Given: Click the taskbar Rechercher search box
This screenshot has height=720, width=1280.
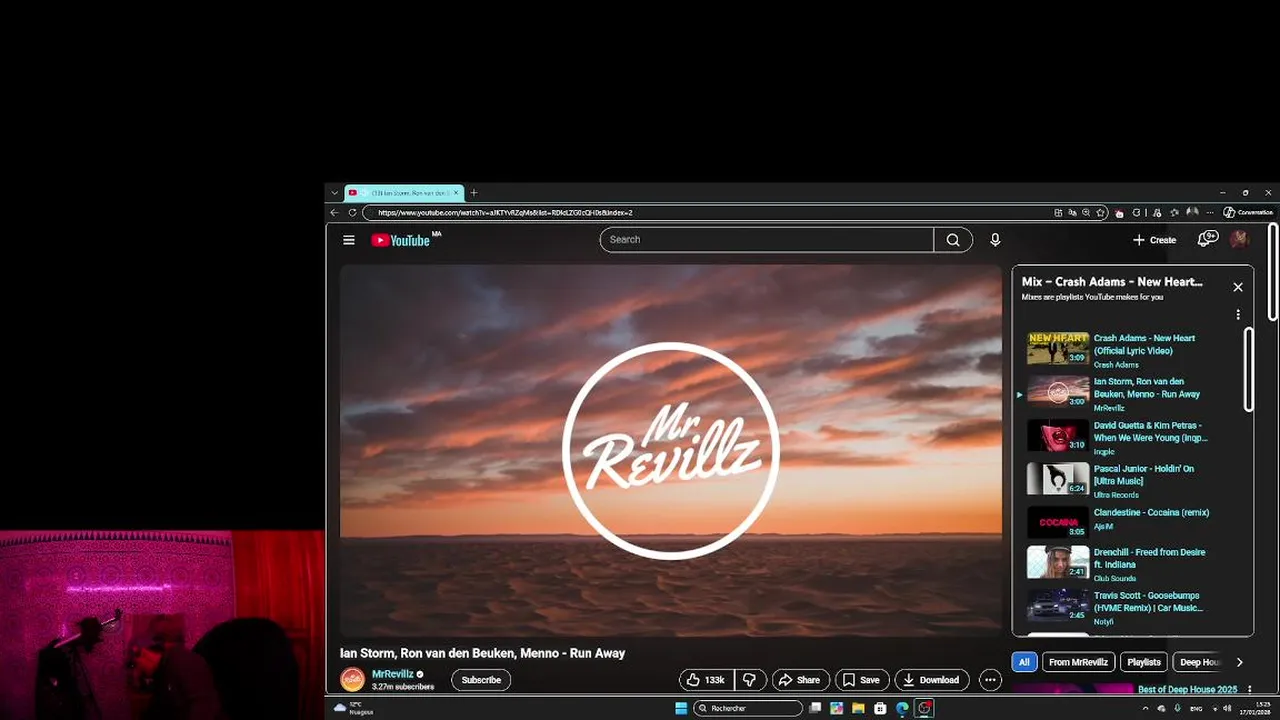Looking at the screenshot, I should coord(749,708).
